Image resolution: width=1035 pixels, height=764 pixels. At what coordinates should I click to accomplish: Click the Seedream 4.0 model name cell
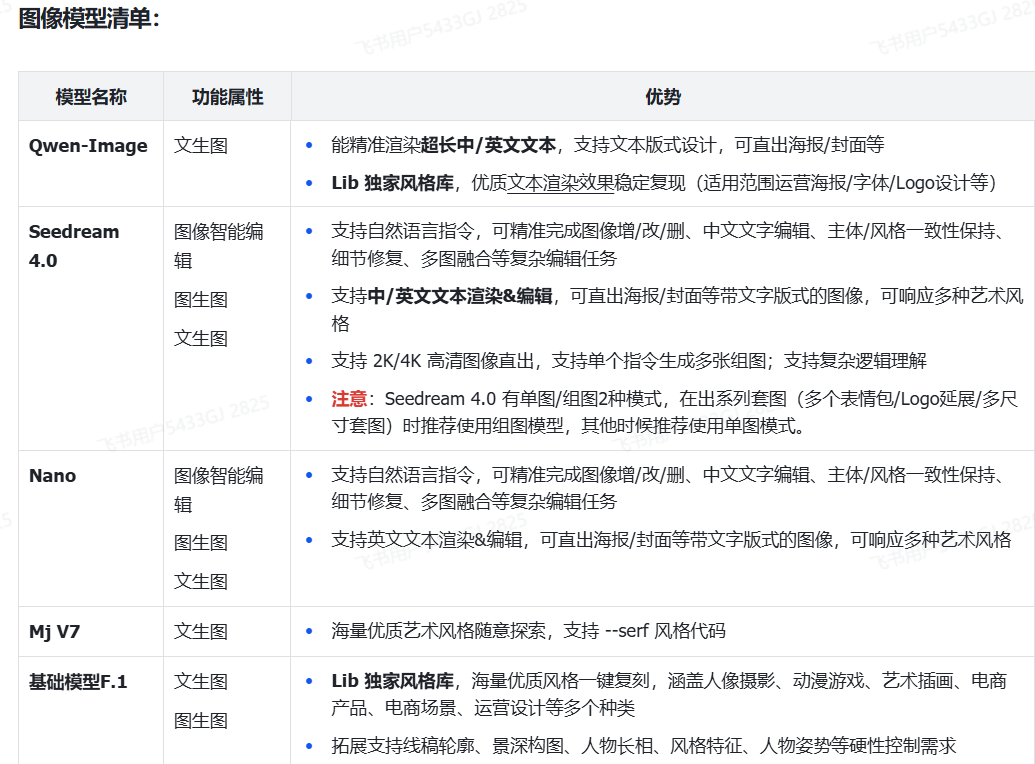tap(74, 246)
